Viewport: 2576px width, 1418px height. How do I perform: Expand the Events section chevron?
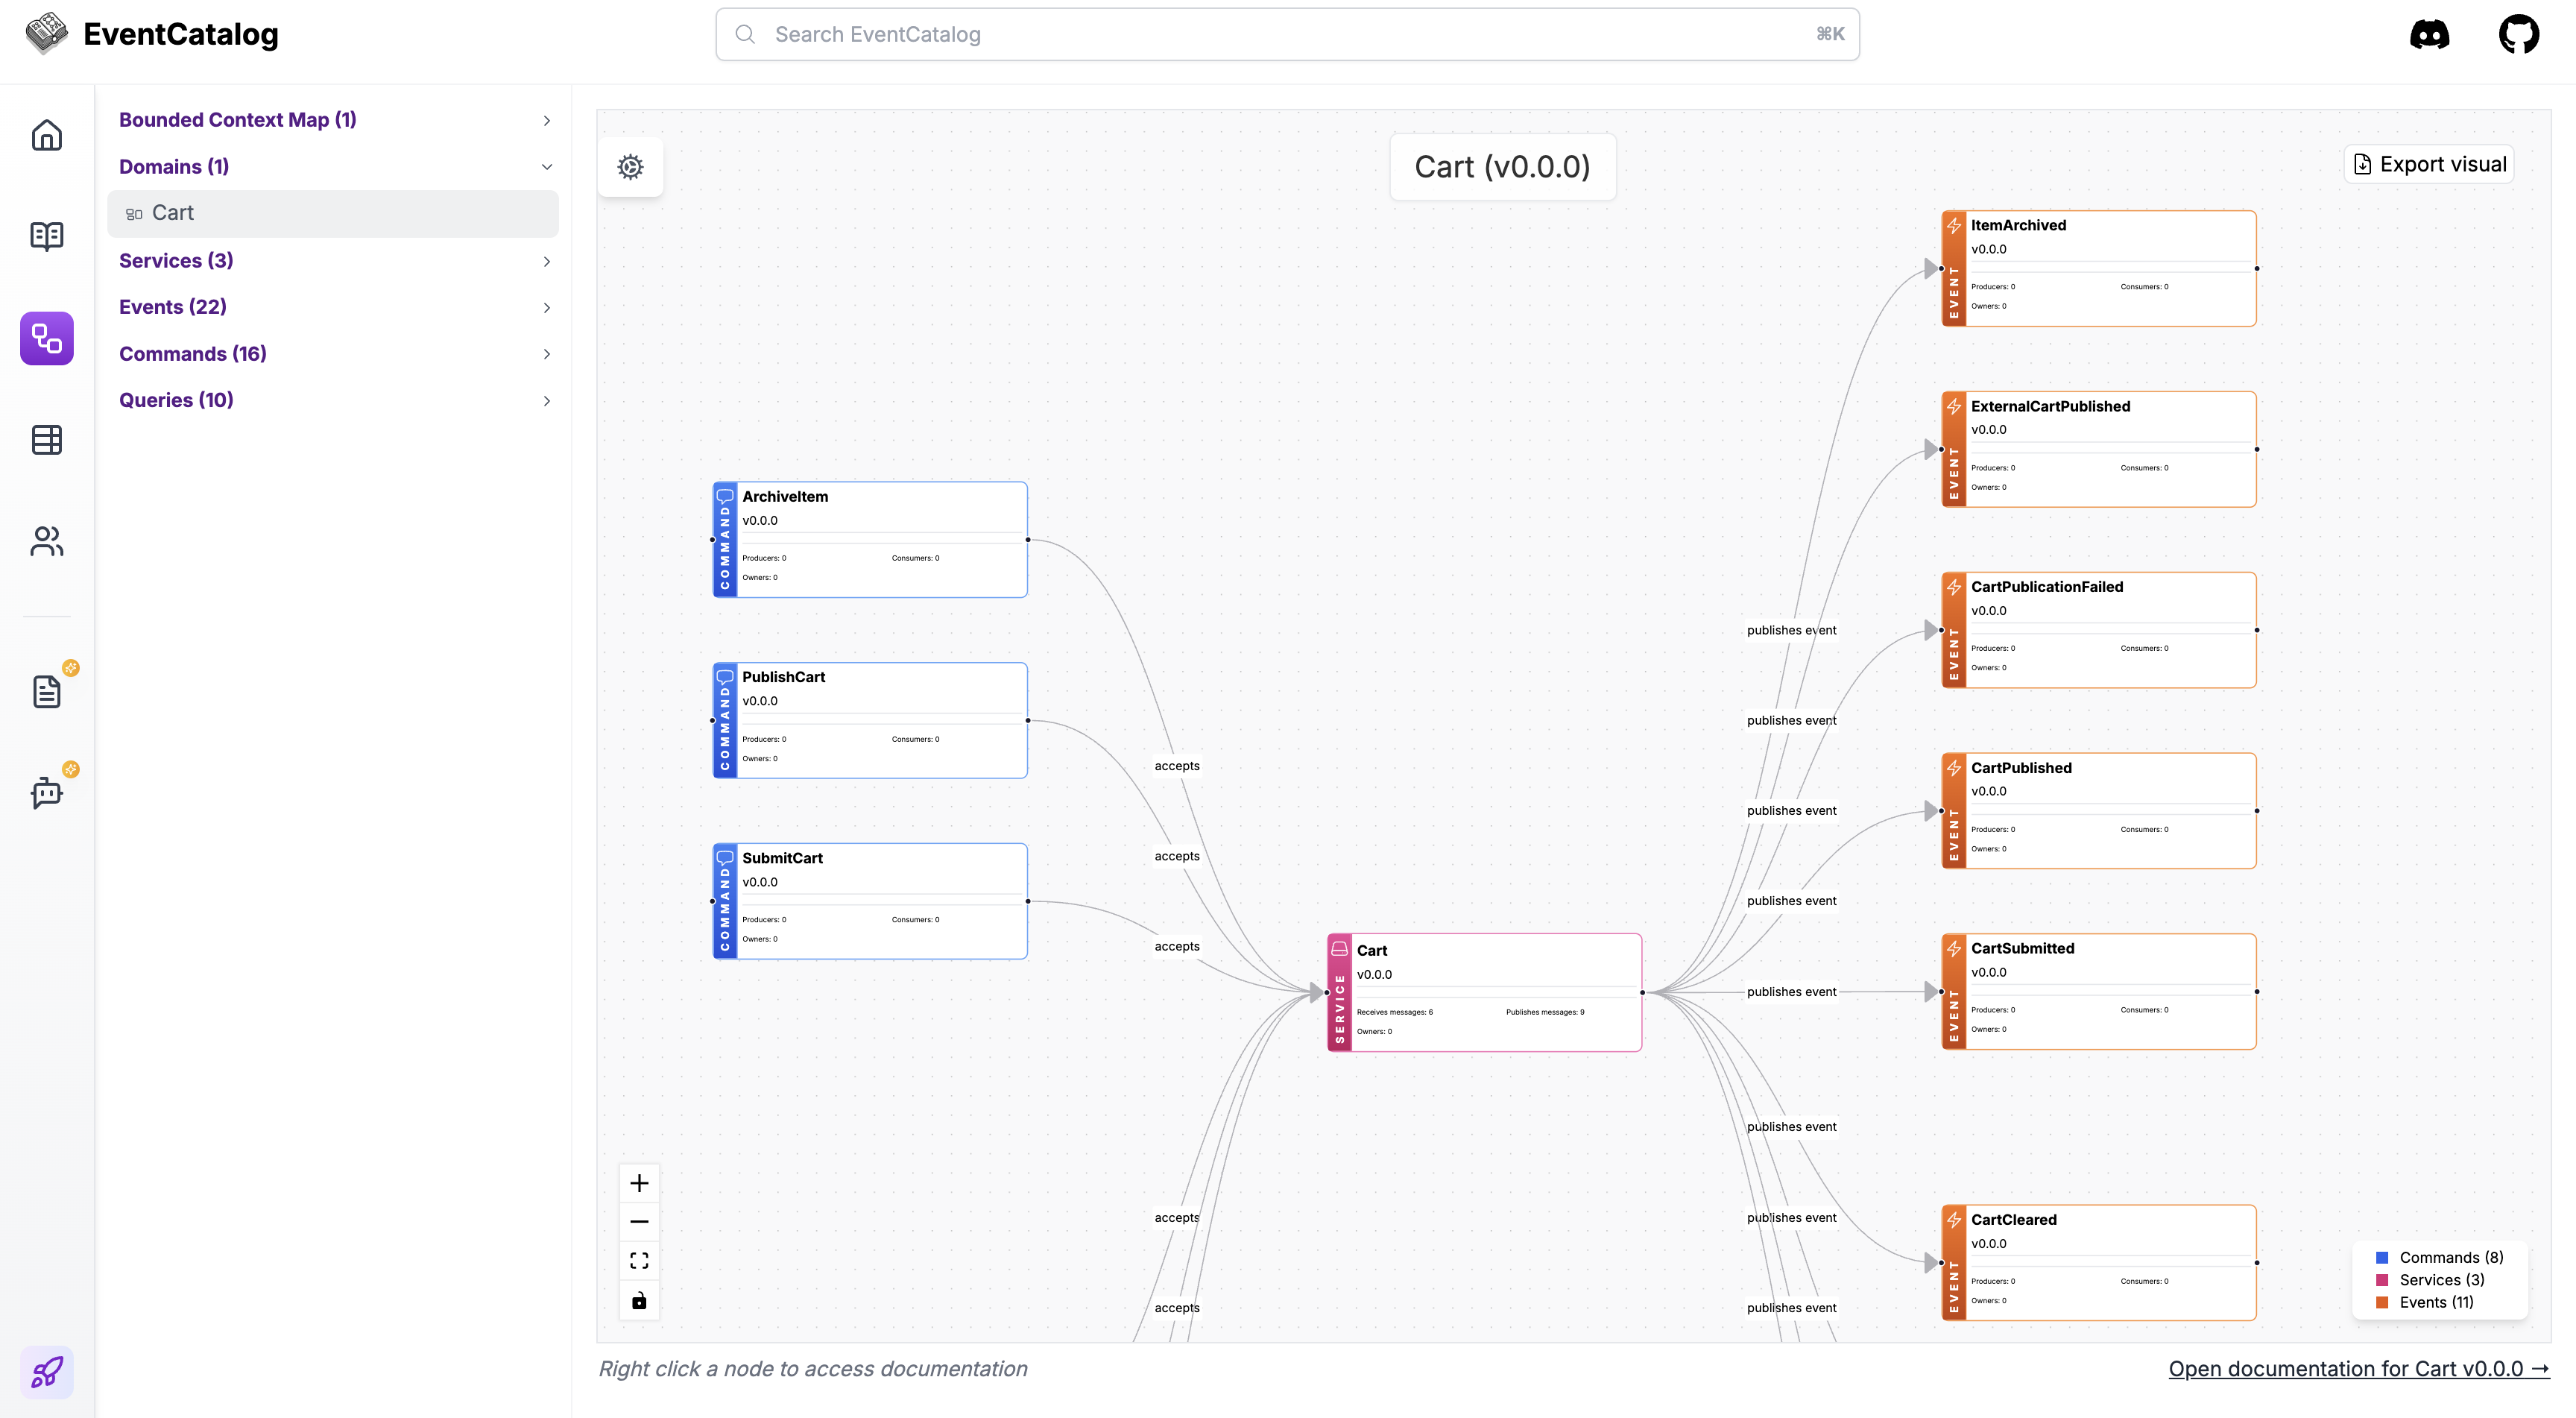coord(547,308)
